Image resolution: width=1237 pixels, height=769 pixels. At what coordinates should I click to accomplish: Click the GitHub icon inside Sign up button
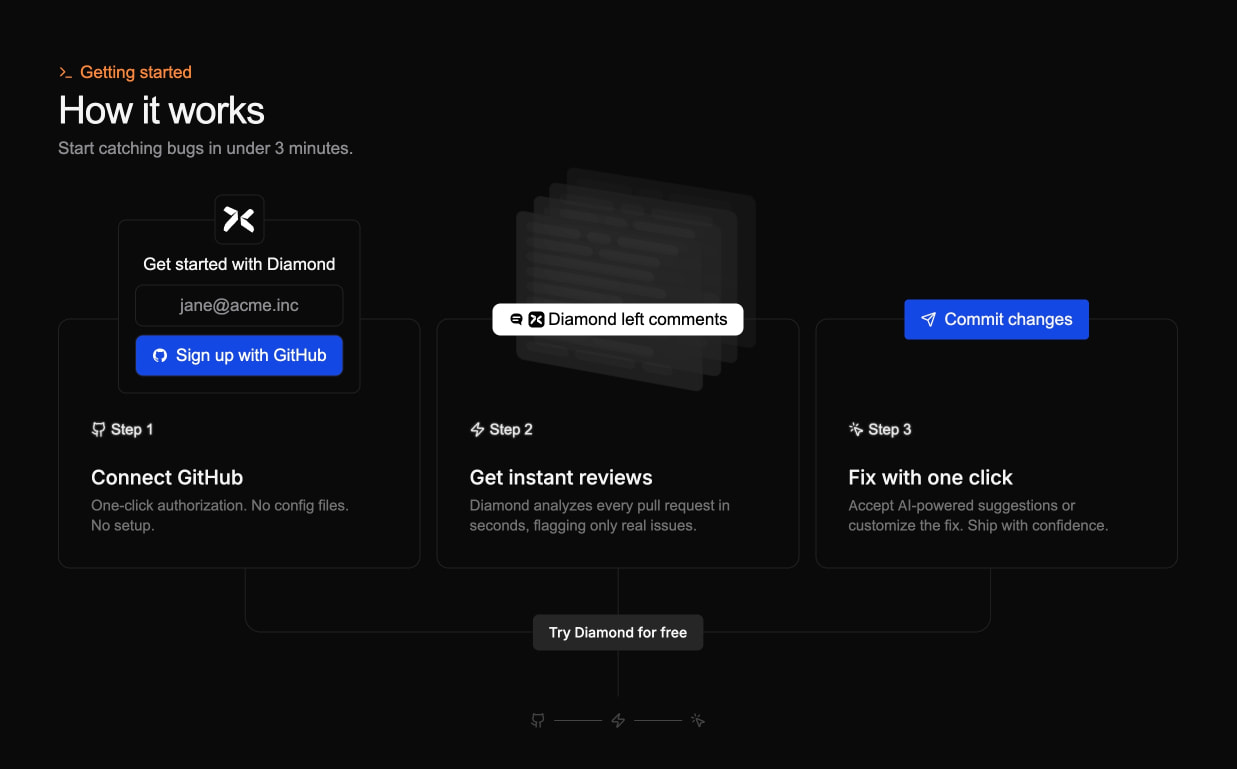coord(160,355)
